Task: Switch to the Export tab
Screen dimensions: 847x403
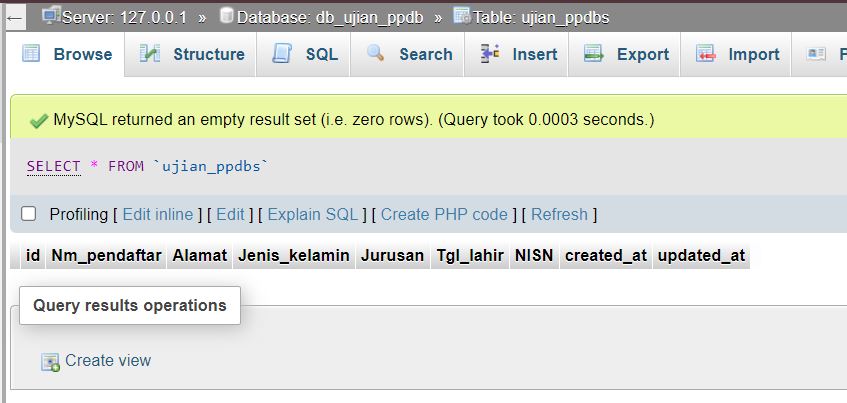Action: (x=642, y=54)
